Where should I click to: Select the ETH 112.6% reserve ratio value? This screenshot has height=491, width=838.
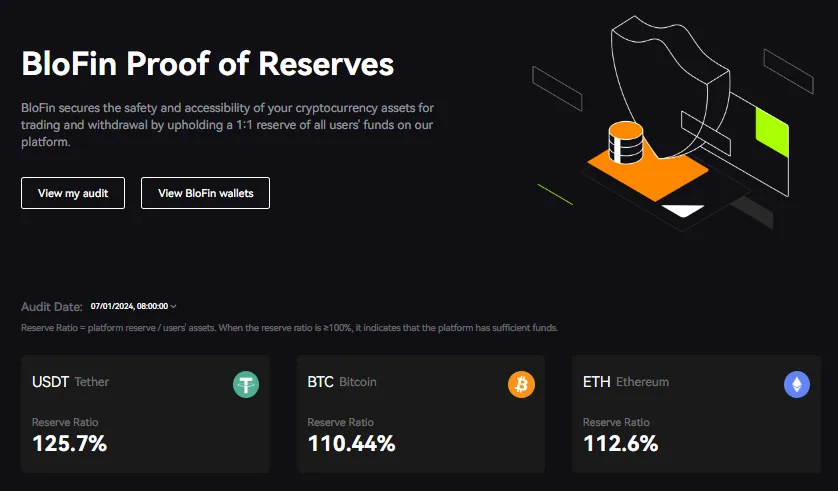[x=620, y=443]
